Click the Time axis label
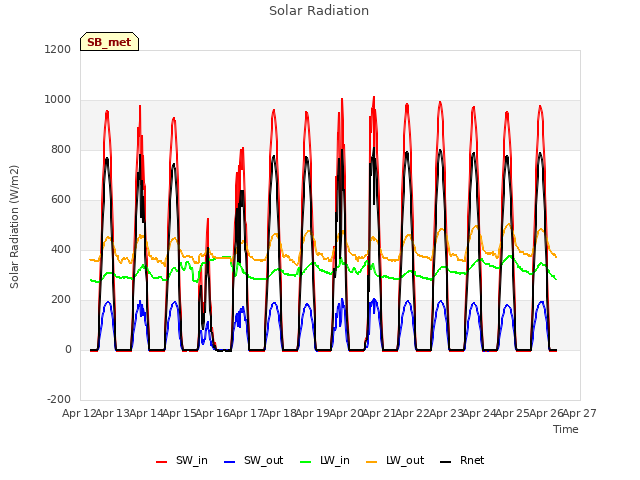Viewport: 640px width, 480px height. point(566,429)
